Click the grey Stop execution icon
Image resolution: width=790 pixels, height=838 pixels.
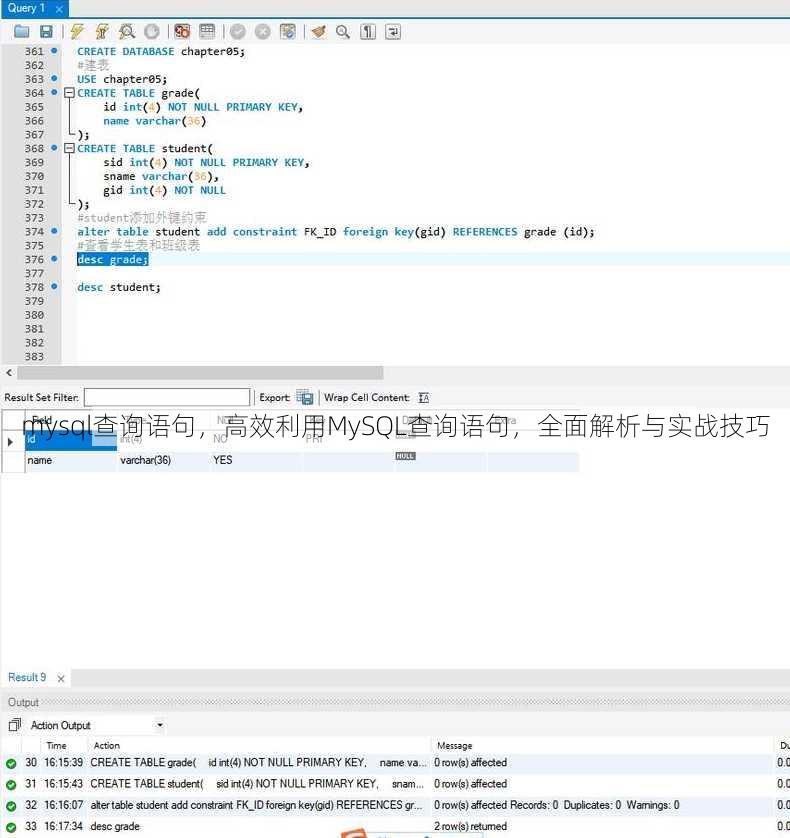click(x=152, y=32)
